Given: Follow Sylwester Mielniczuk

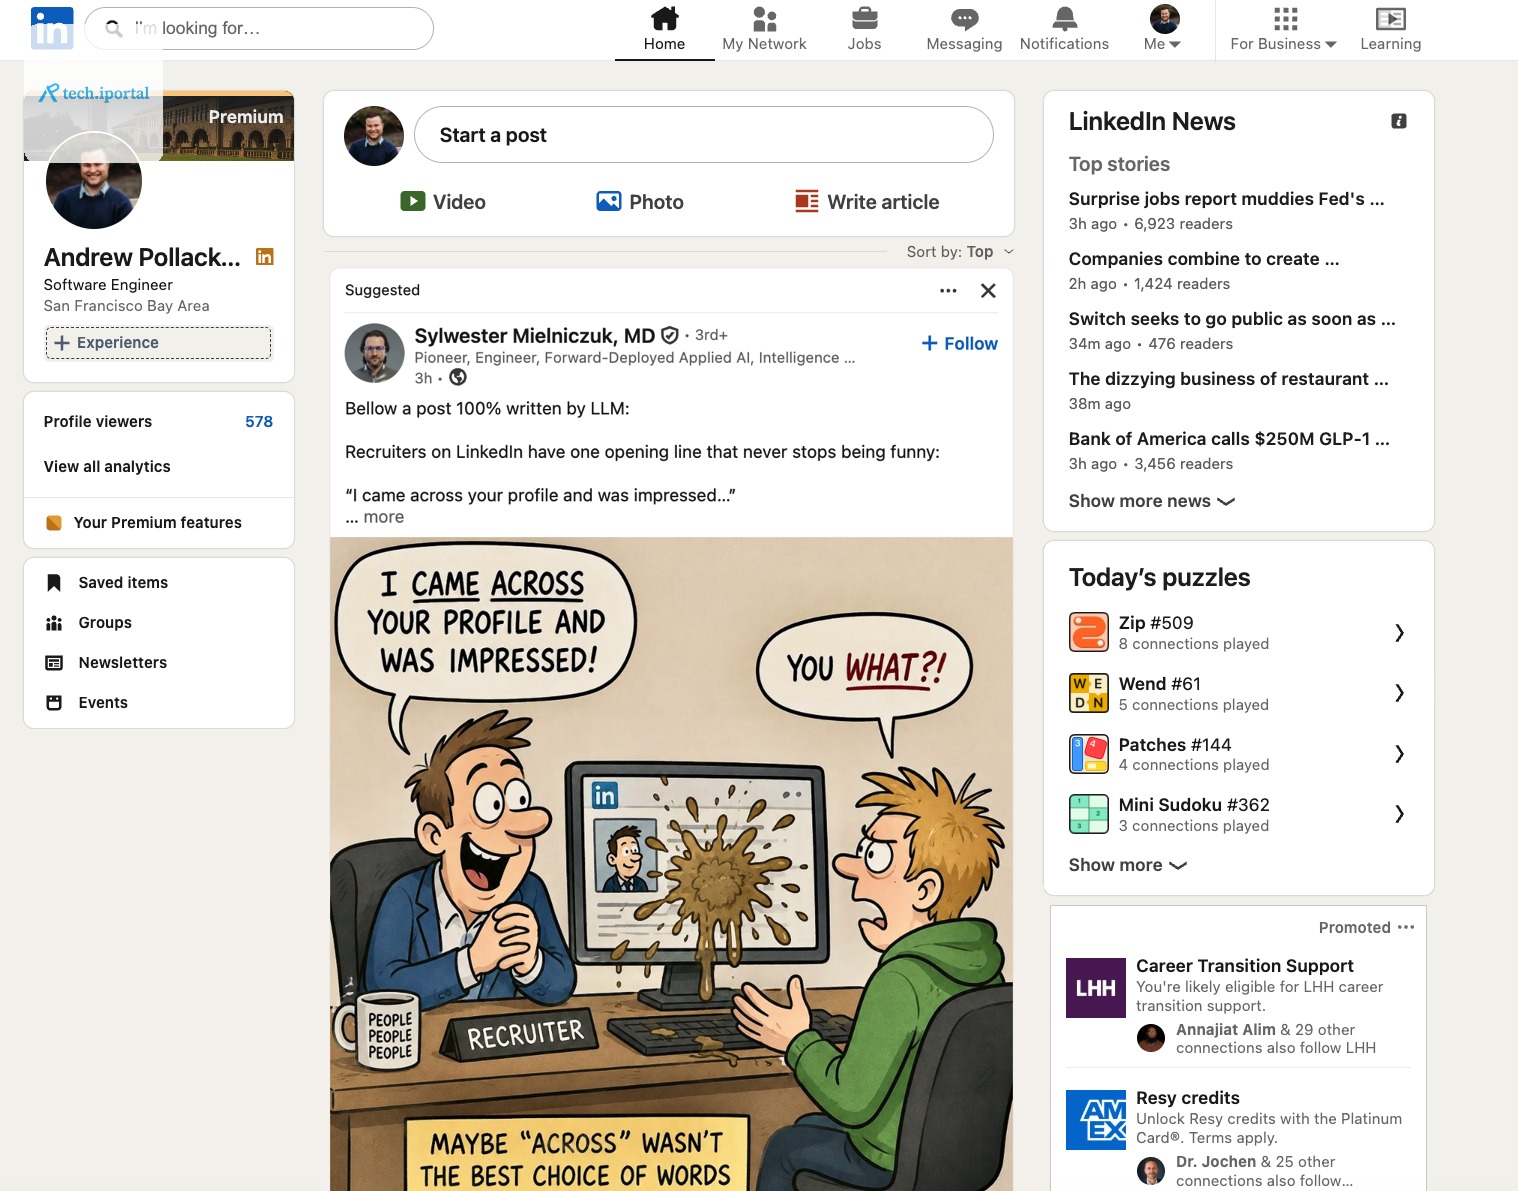Looking at the screenshot, I should (959, 343).
